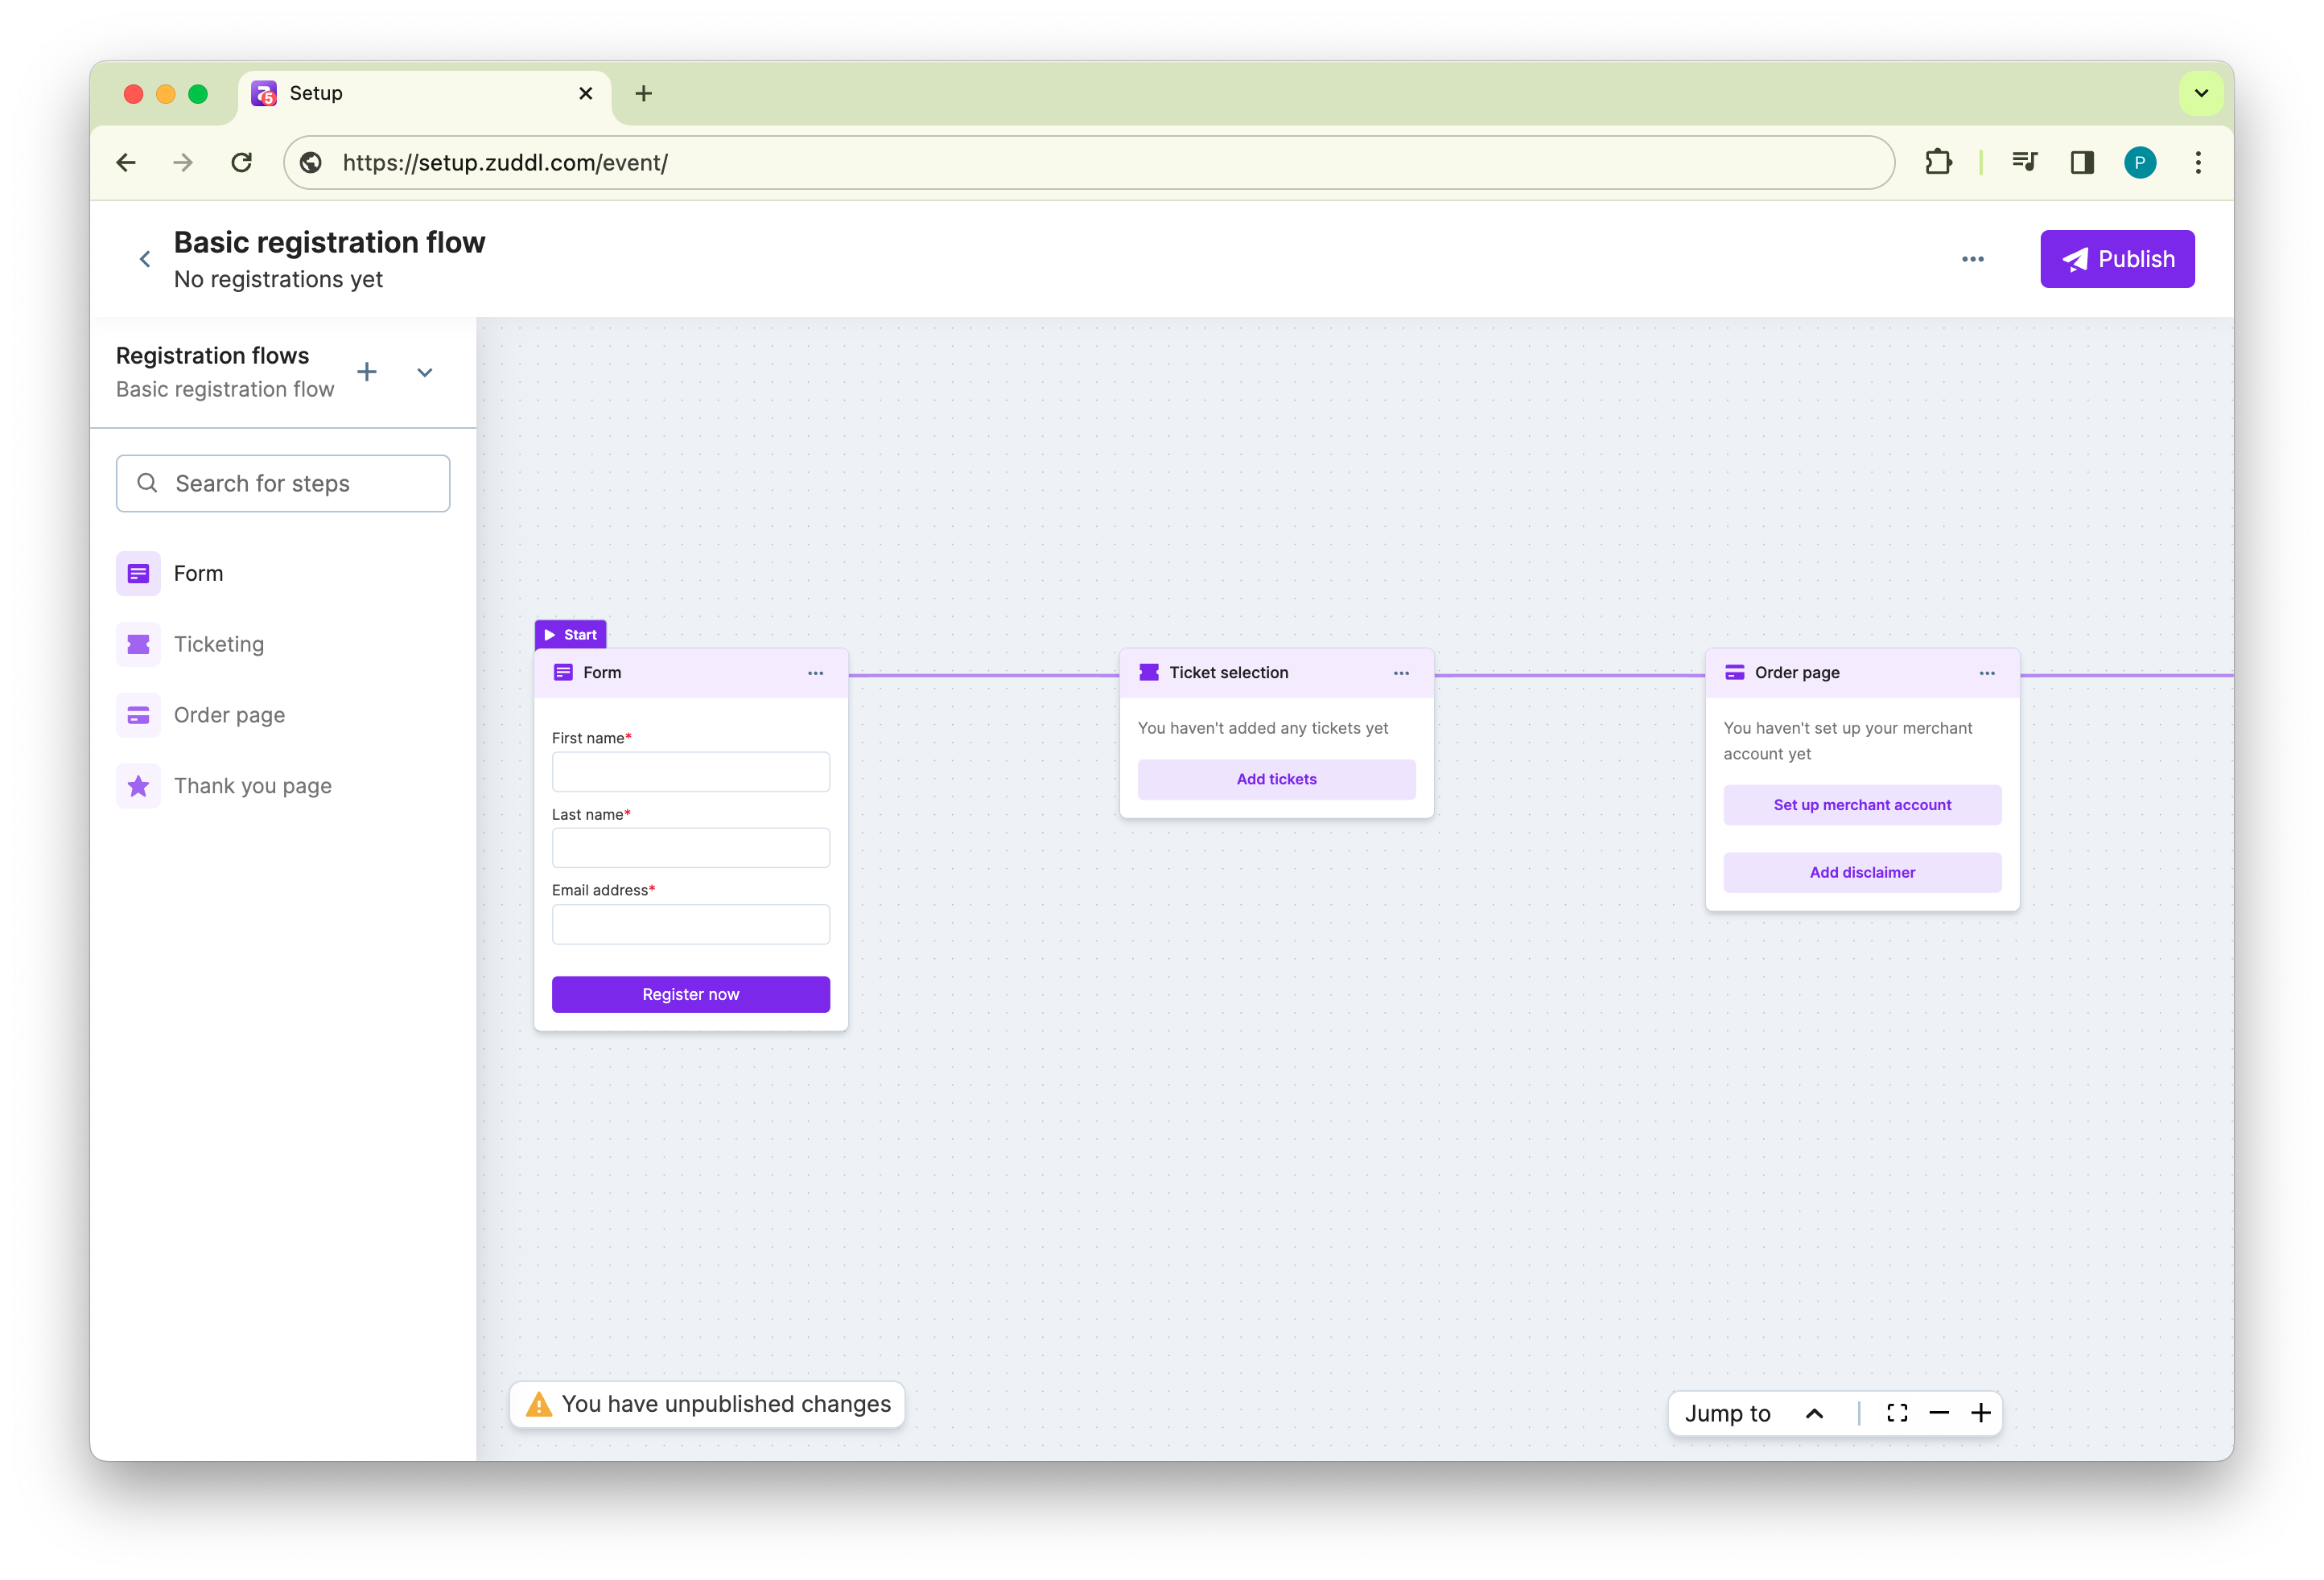Go back using arrow beside flow title
The image size is (2324, 1580).
pos(145,260)
